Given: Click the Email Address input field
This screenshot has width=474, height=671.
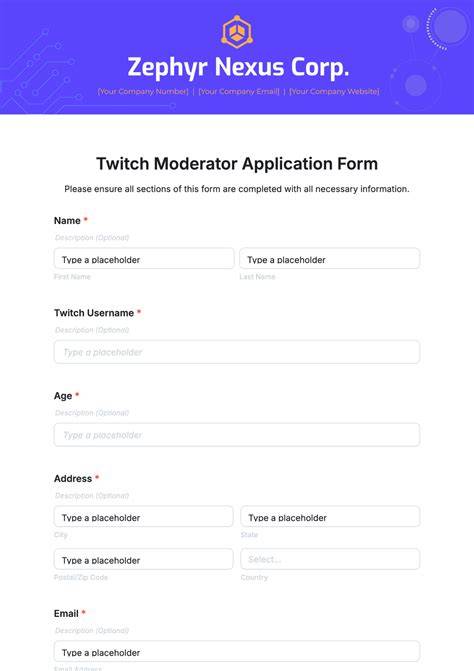Looking at the screenshot, I should (237, 651).
